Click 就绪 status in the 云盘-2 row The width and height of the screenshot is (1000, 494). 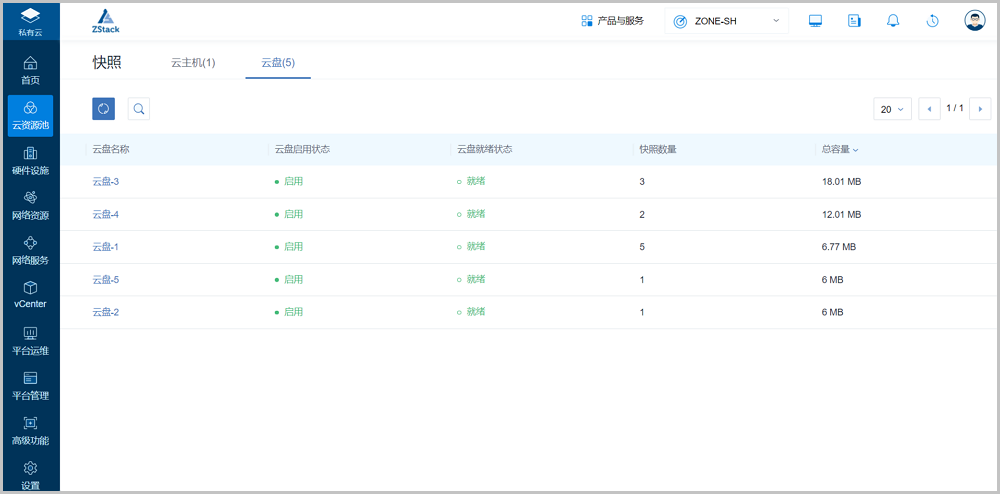point(471,312)
